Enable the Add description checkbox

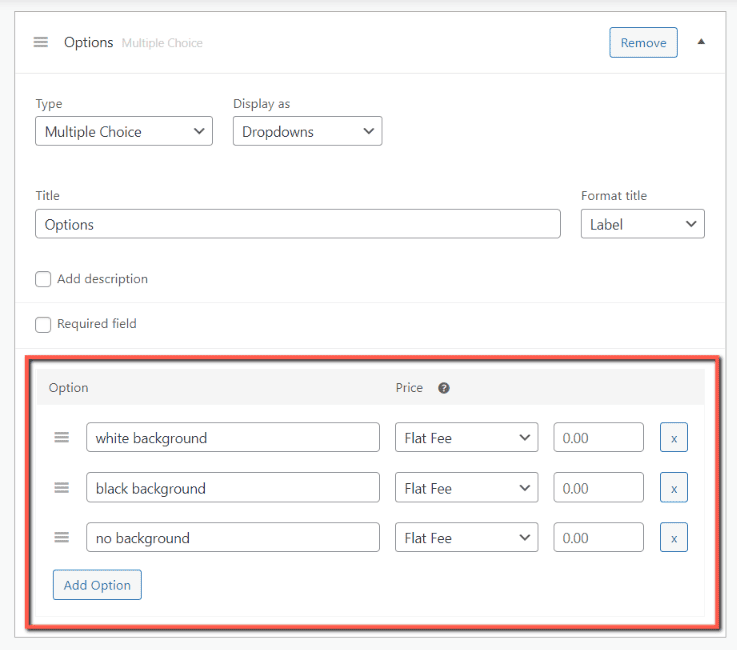[x=43, y=280]
